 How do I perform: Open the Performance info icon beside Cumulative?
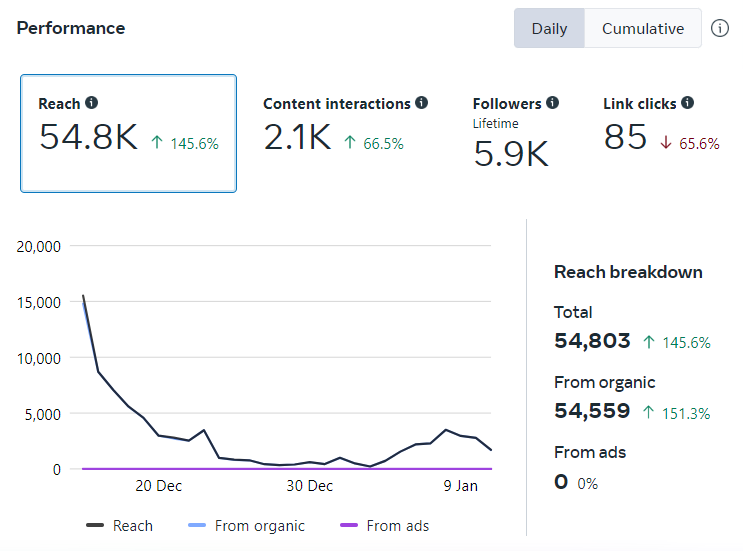point(719,28)
